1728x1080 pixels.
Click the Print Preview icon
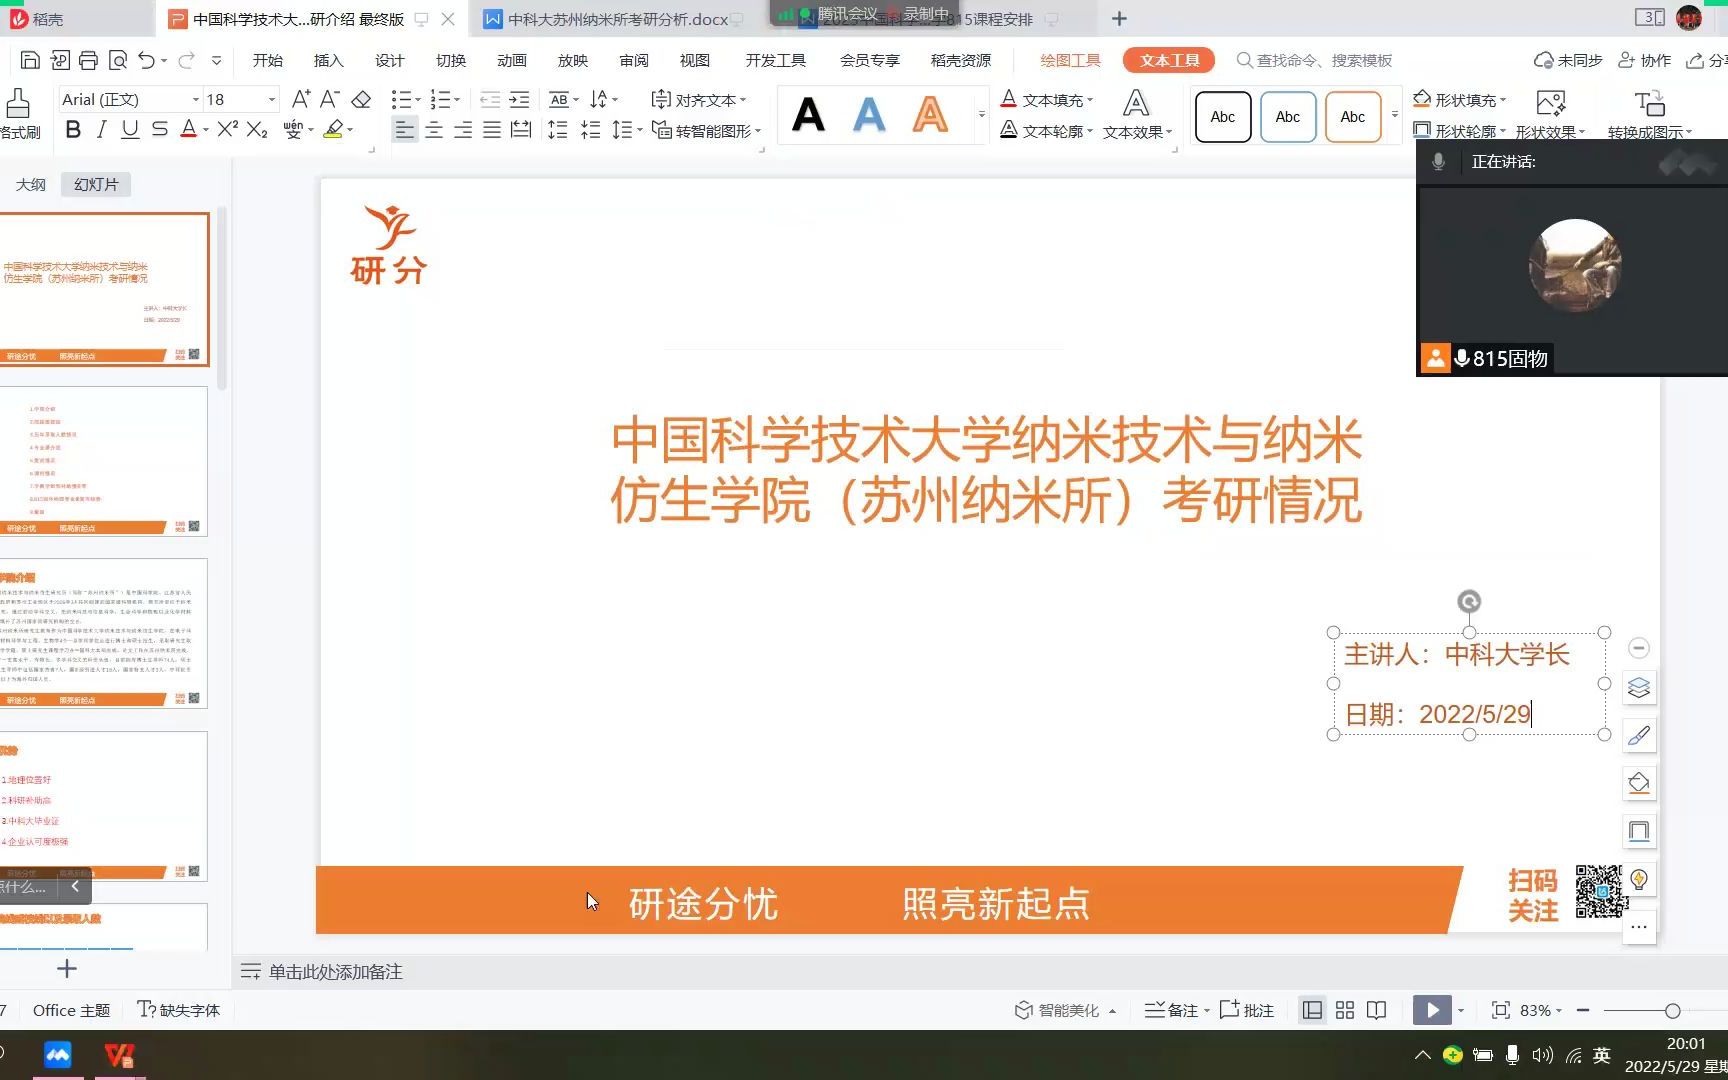(x=117, y=60)
